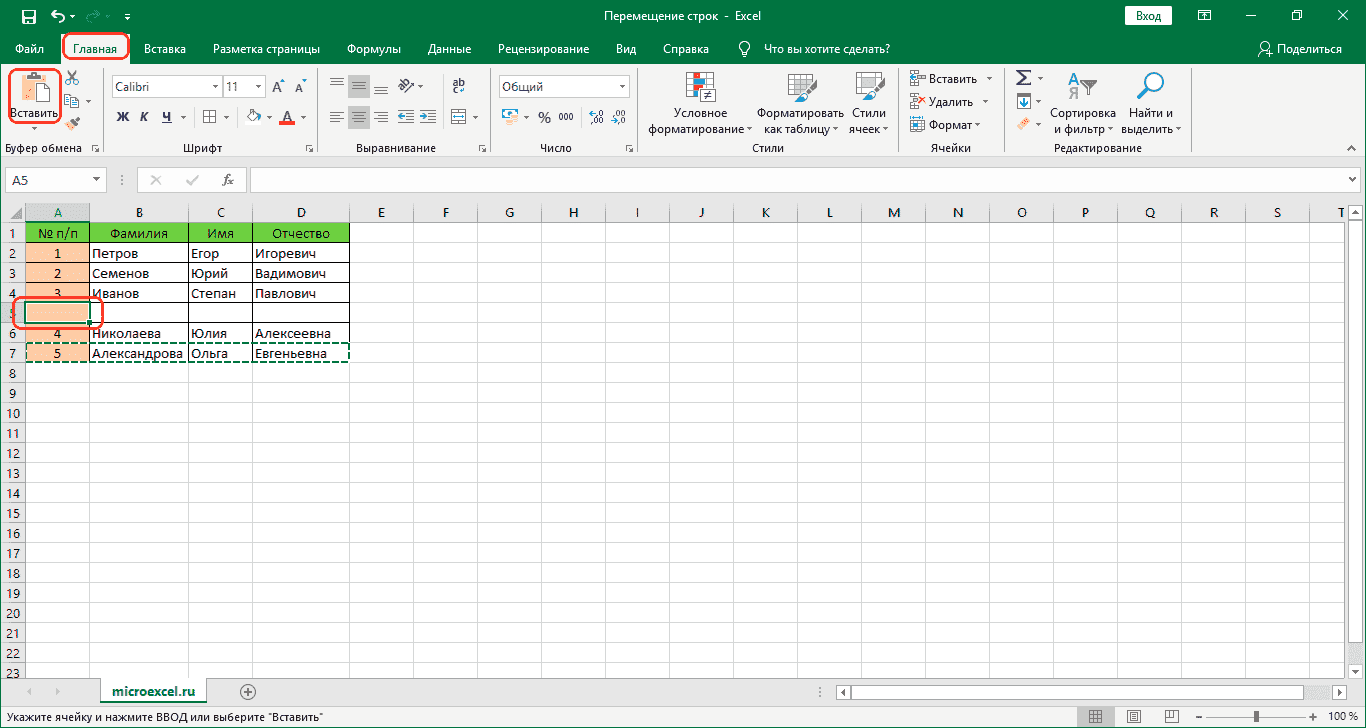
Task: Switch to the Вставка ribbon tab
Action: [x=165, y=48]
